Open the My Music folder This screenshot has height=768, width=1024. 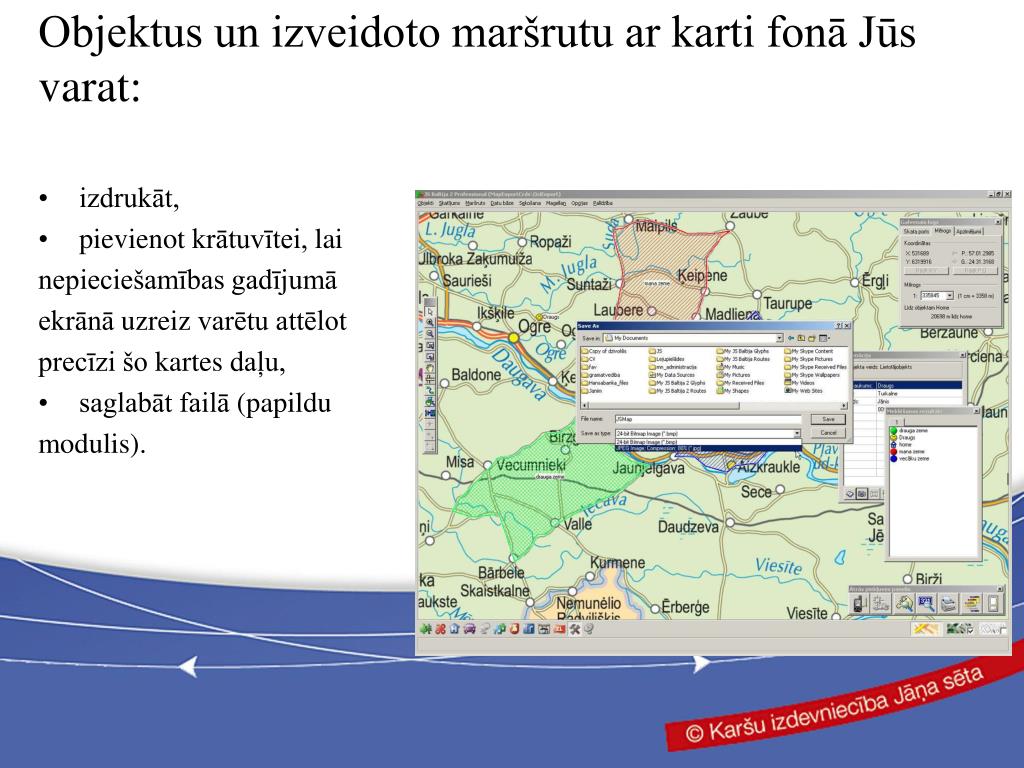730,367
